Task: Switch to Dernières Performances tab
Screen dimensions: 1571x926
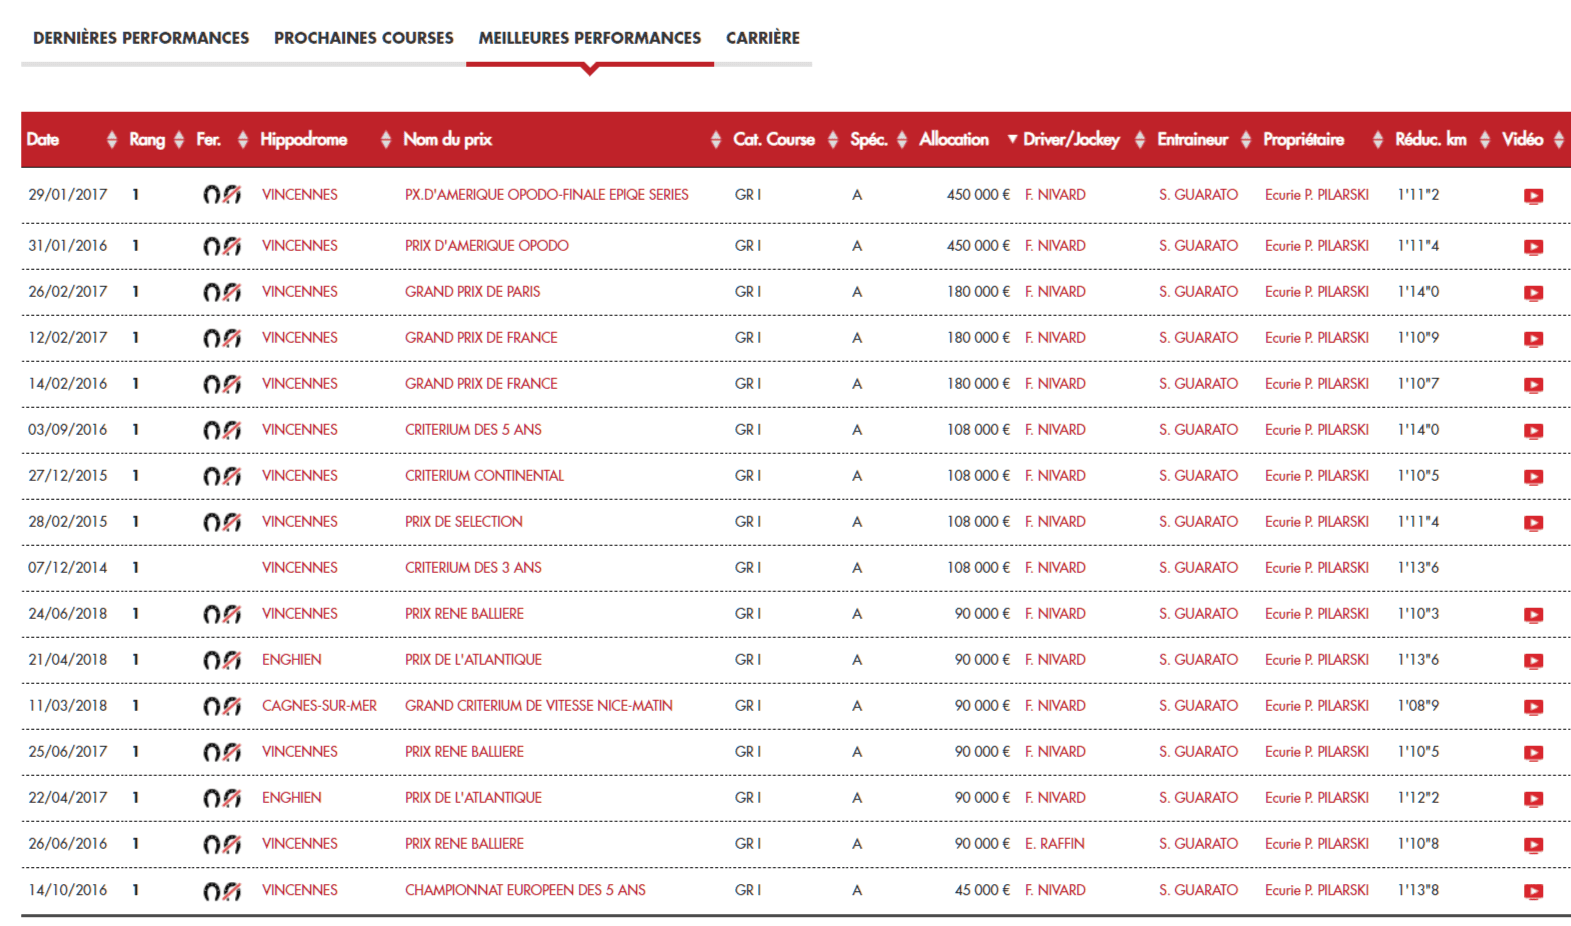Action: [141, 38]
